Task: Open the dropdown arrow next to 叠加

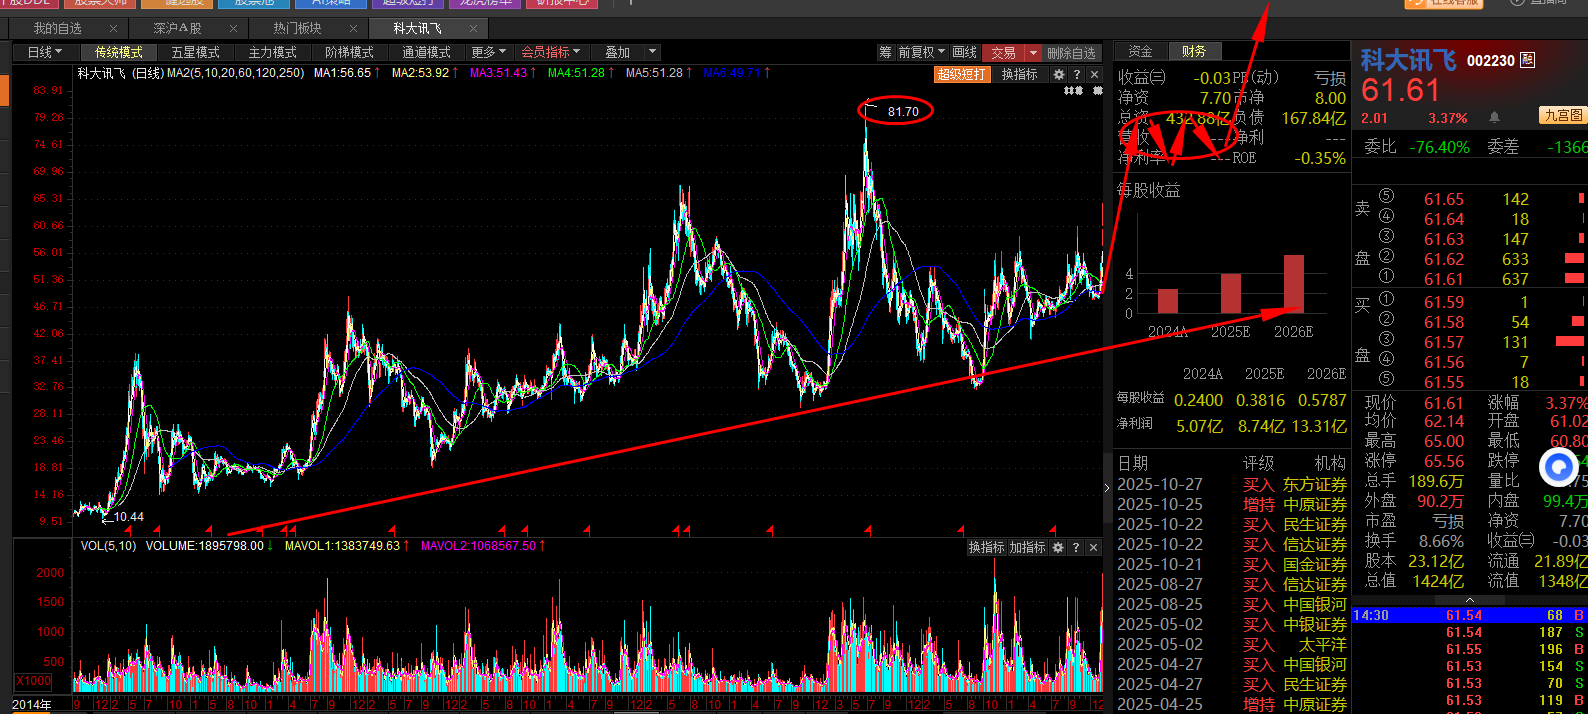Action: 653,52
